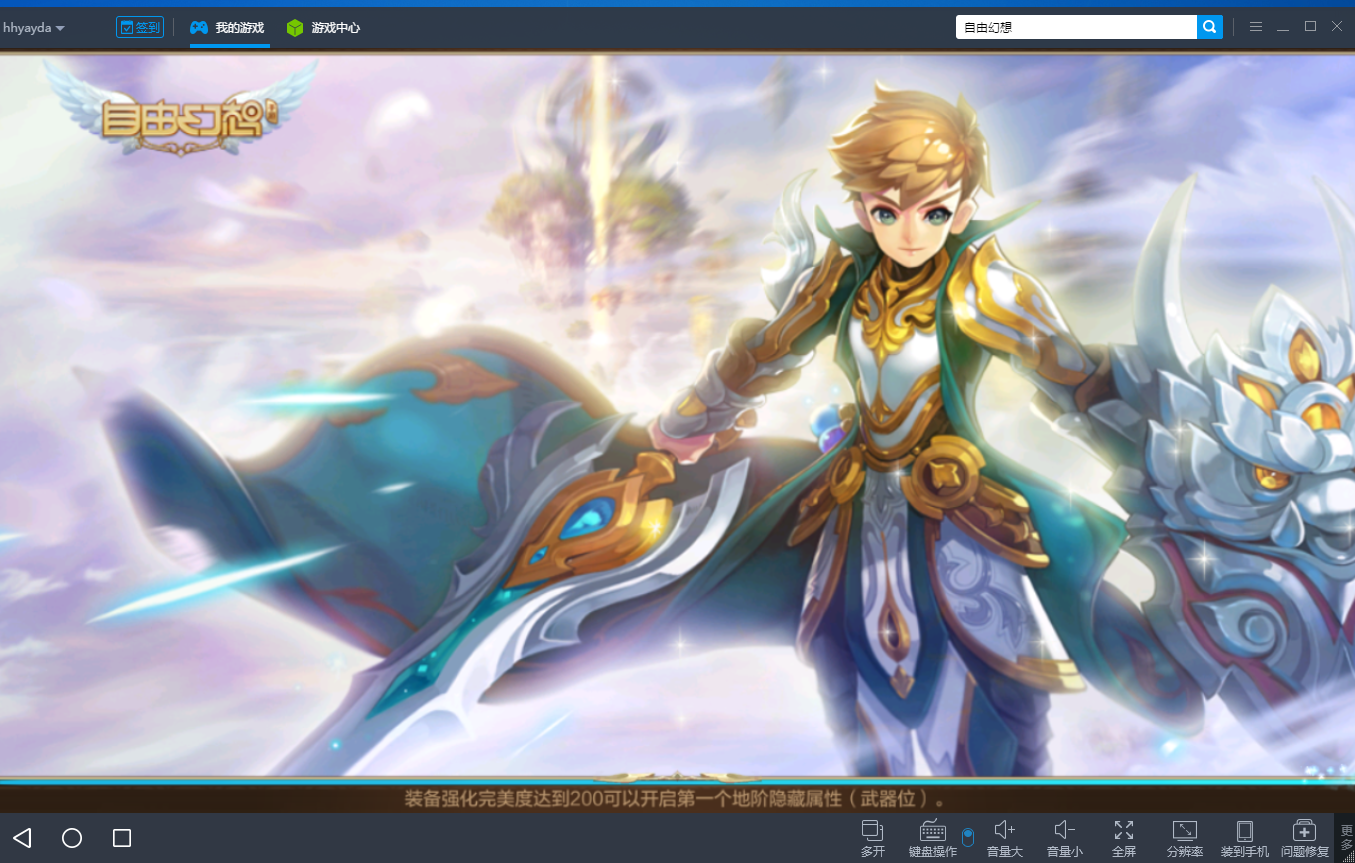Screen dimensions: 1355x863
Task: Increase volume with 音量大
Action: click(1005, 838)
